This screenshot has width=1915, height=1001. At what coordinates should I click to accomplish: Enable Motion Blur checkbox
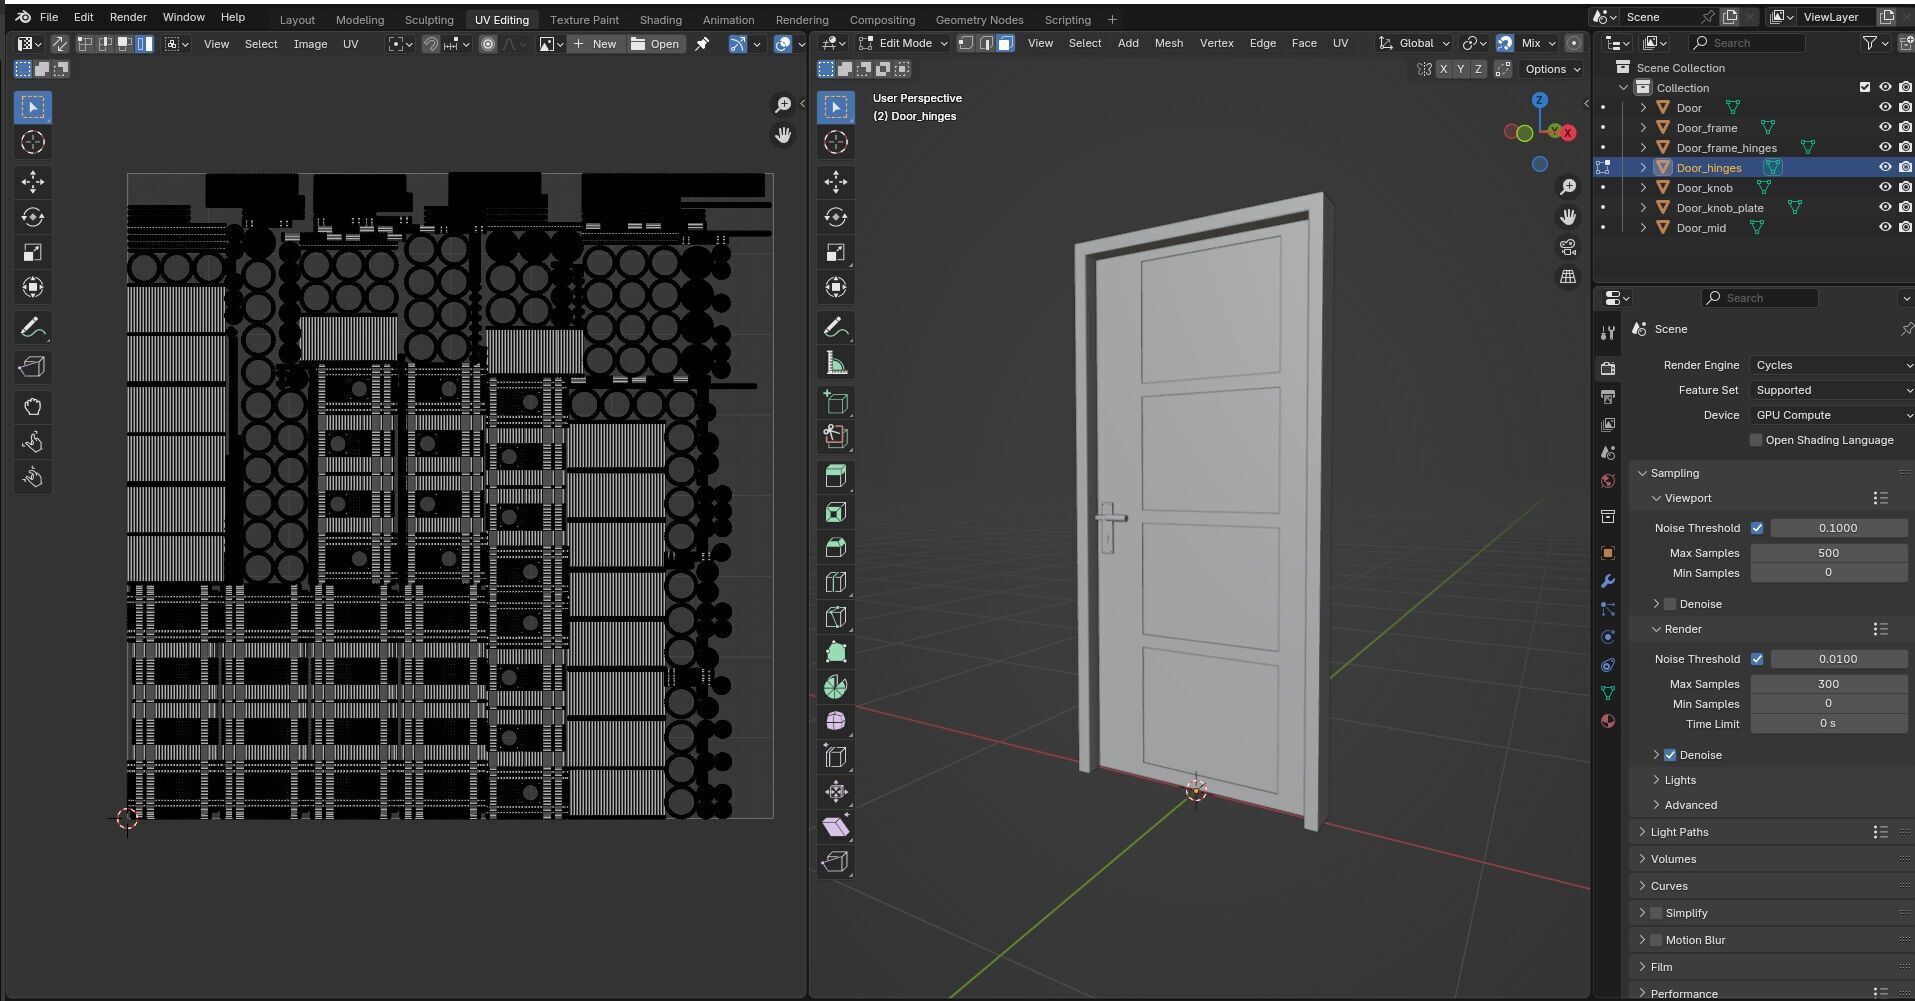(1656, 940)
